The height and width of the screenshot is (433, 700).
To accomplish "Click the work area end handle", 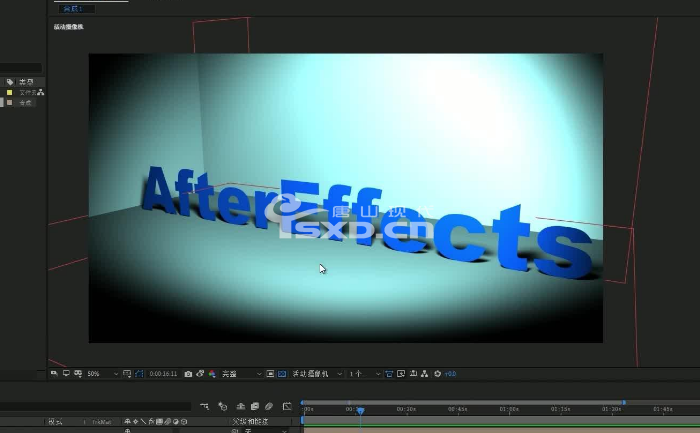I will pyautogui.click(x=624, y=403).
